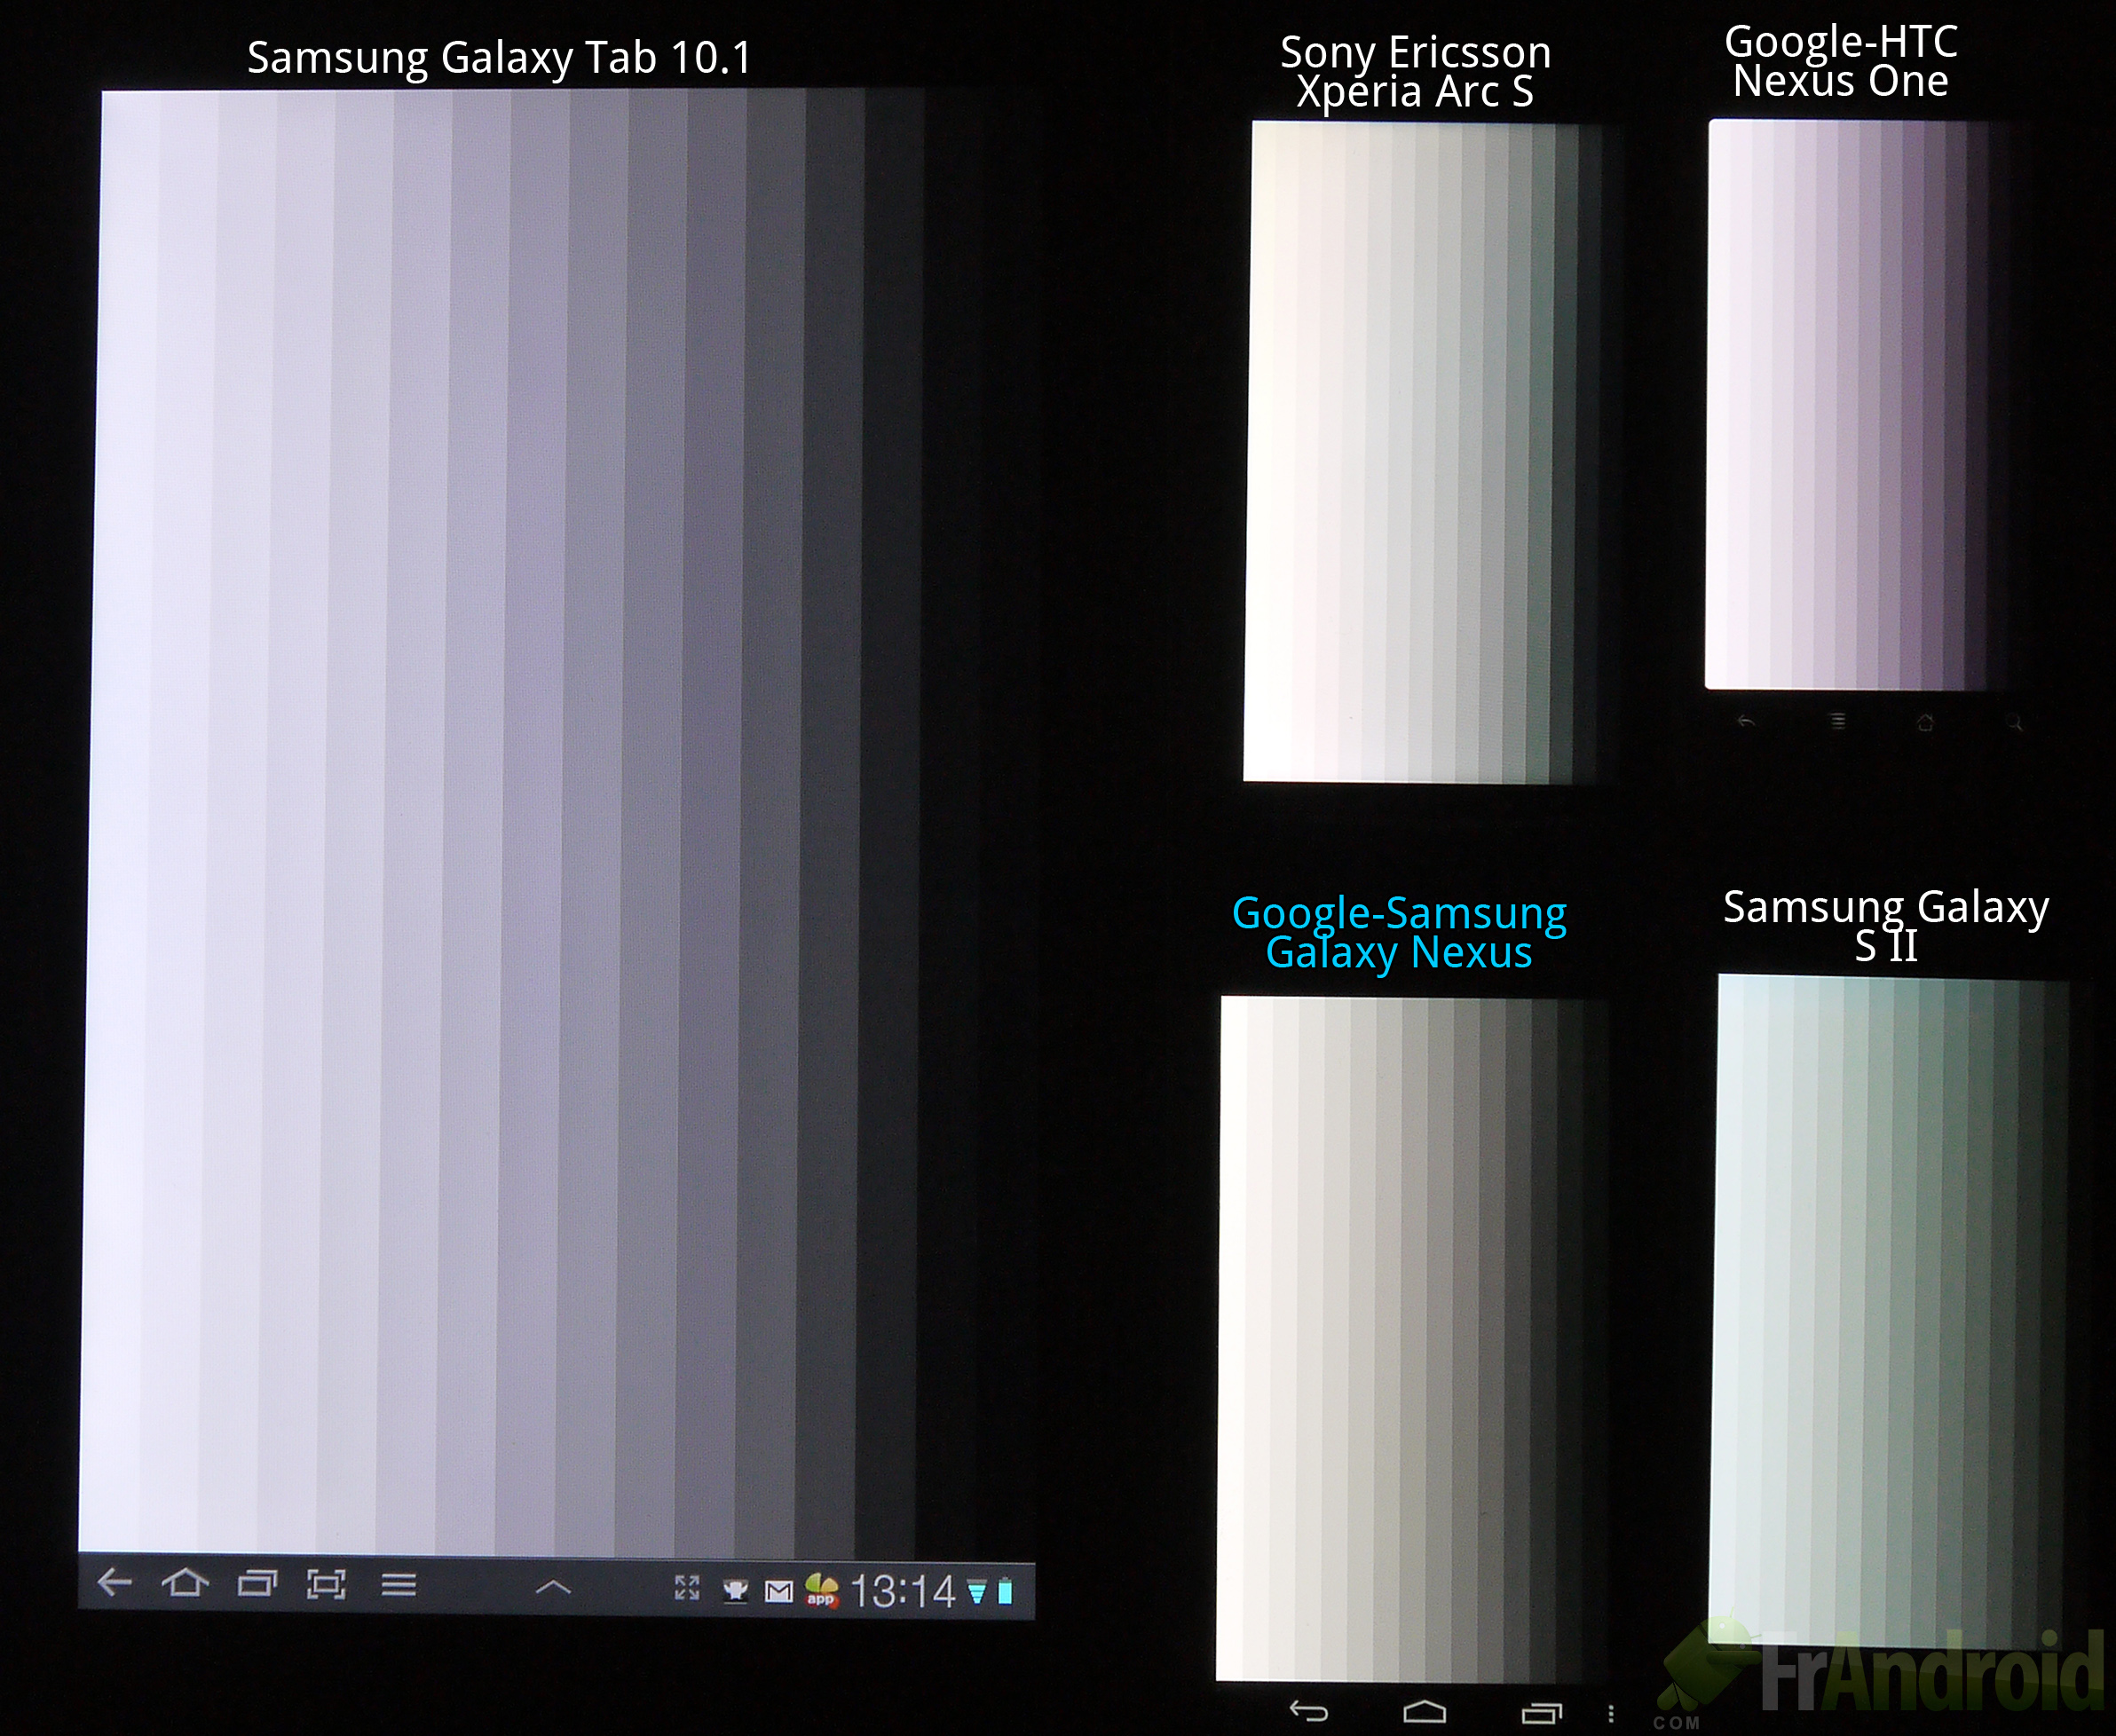The height and width of the screenshot is (1736, 2116).
Task: Tap the fullscreen arrows icon in the Tab status area
Action: 687,1588
